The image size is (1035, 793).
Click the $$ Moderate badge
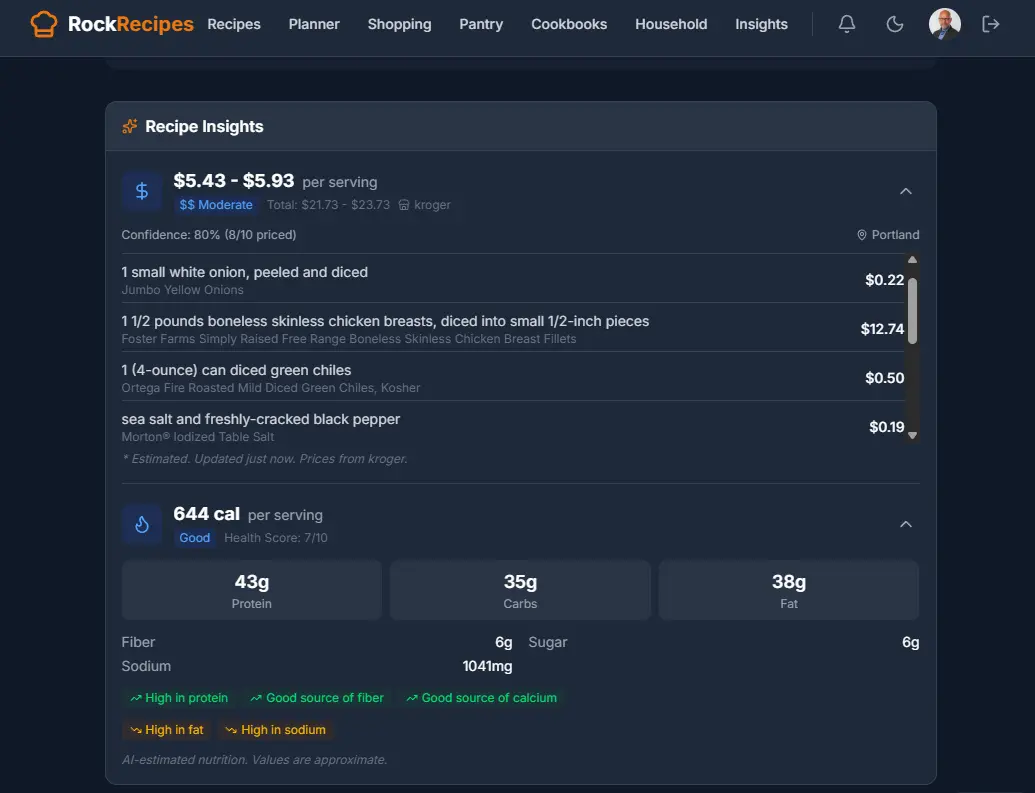216,205
